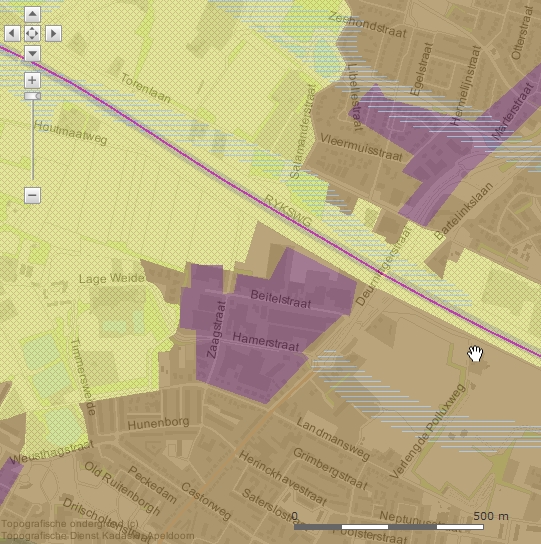
Task: Click the full-extent icon between pan arrows
Action: click(x=32, y=33)
